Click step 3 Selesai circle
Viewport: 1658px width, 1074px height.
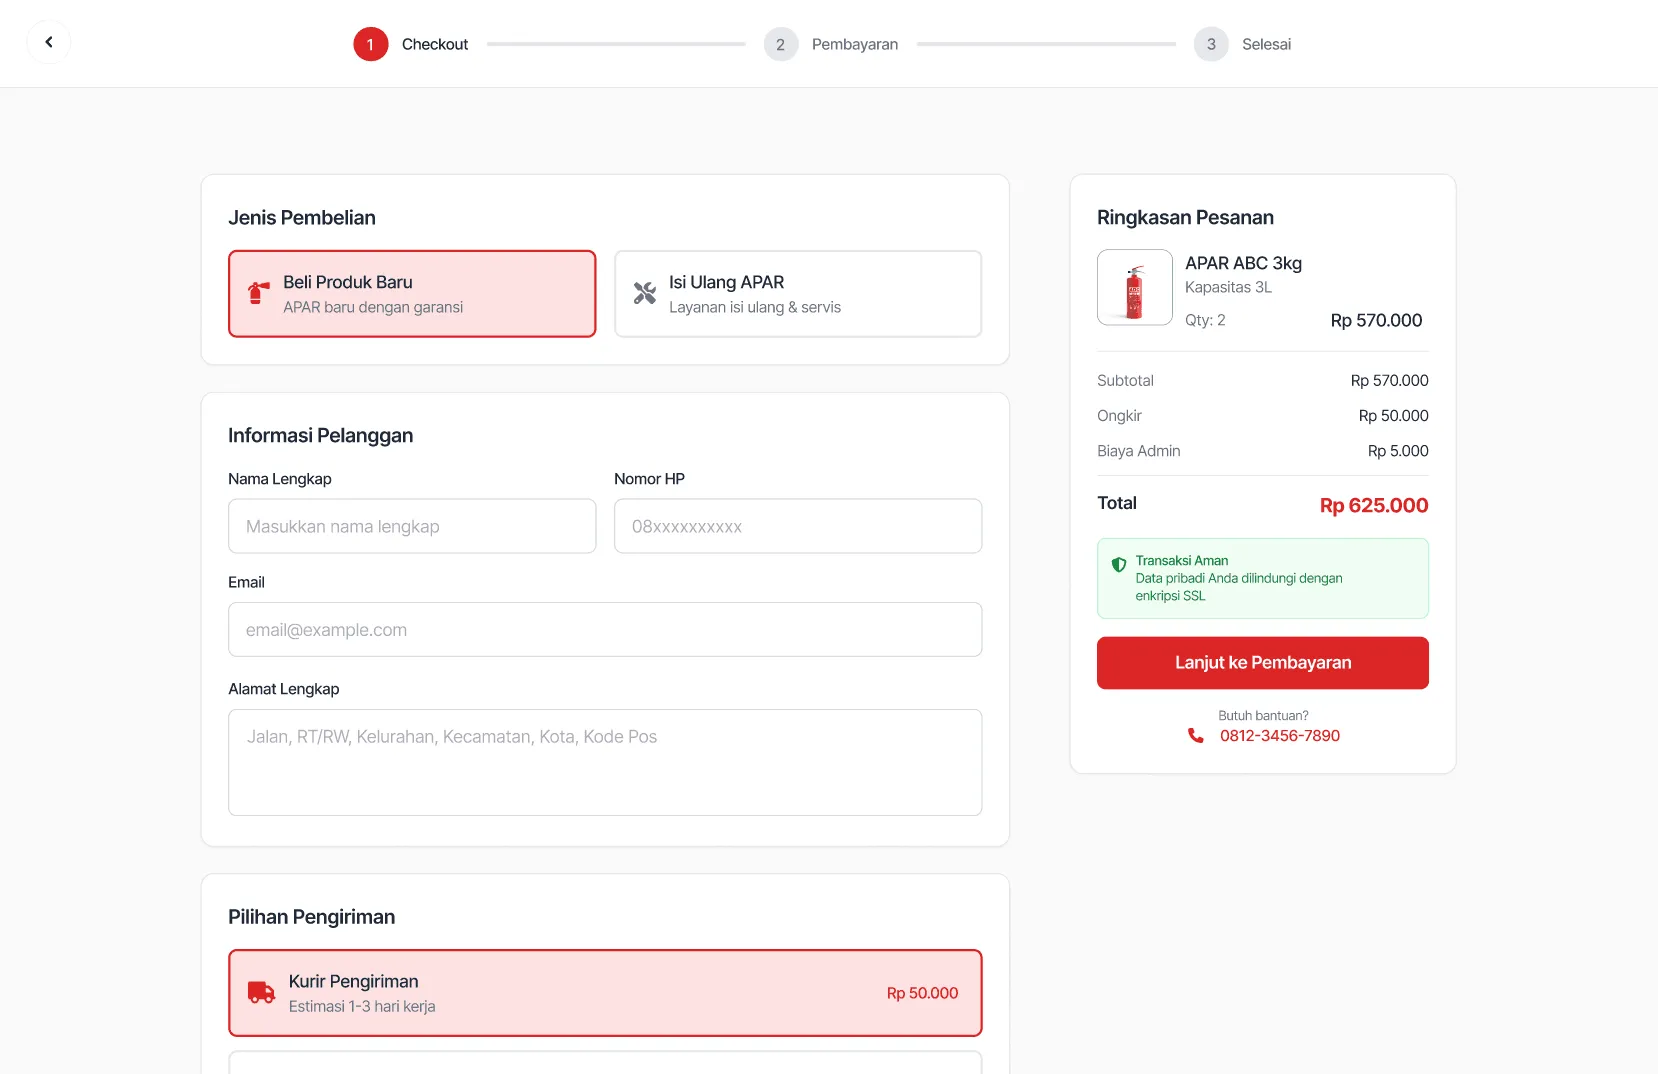(1211, 44)
